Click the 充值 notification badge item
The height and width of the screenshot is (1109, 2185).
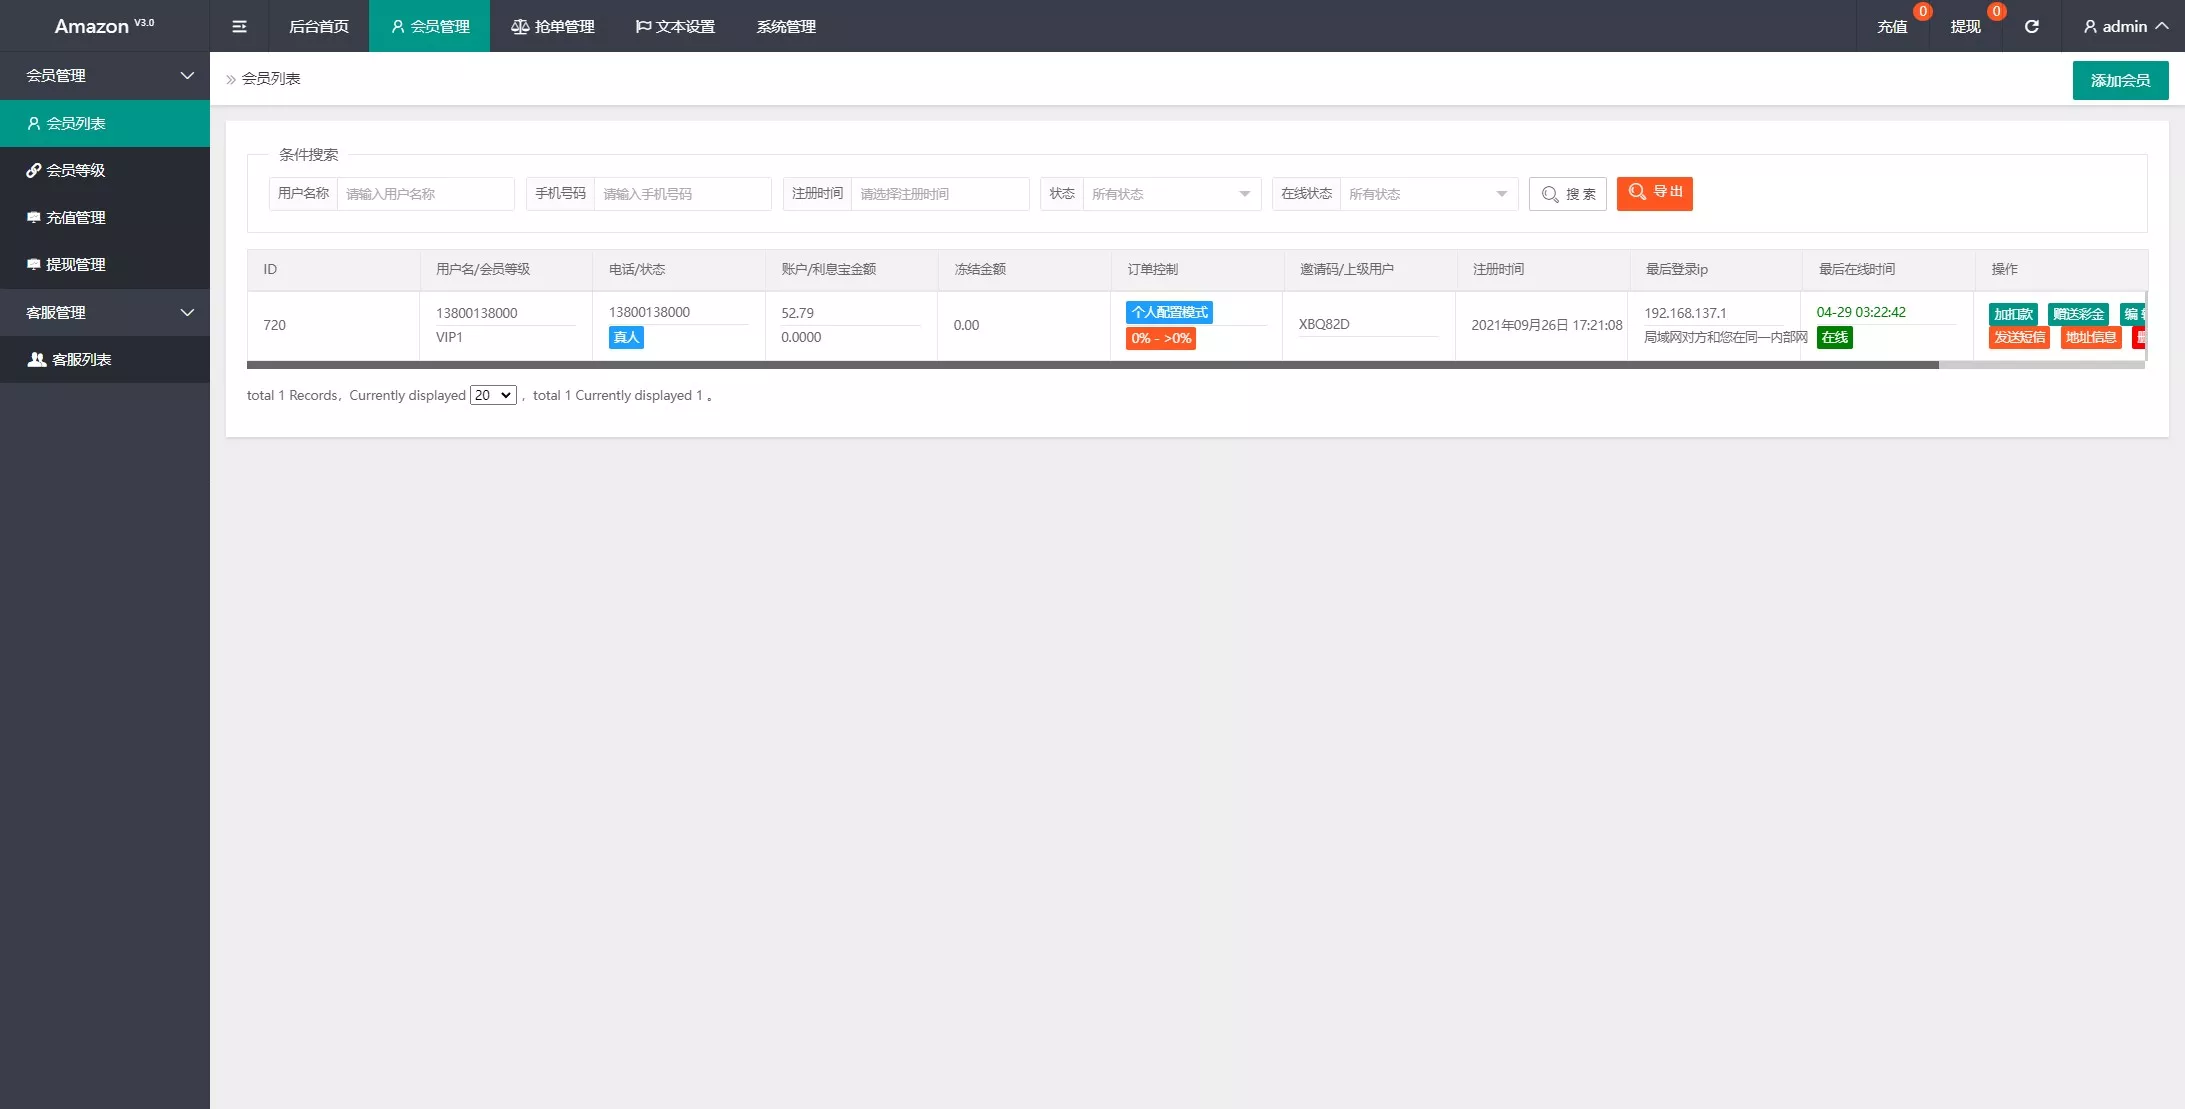pyautogui.click(x=1892, y=26)
